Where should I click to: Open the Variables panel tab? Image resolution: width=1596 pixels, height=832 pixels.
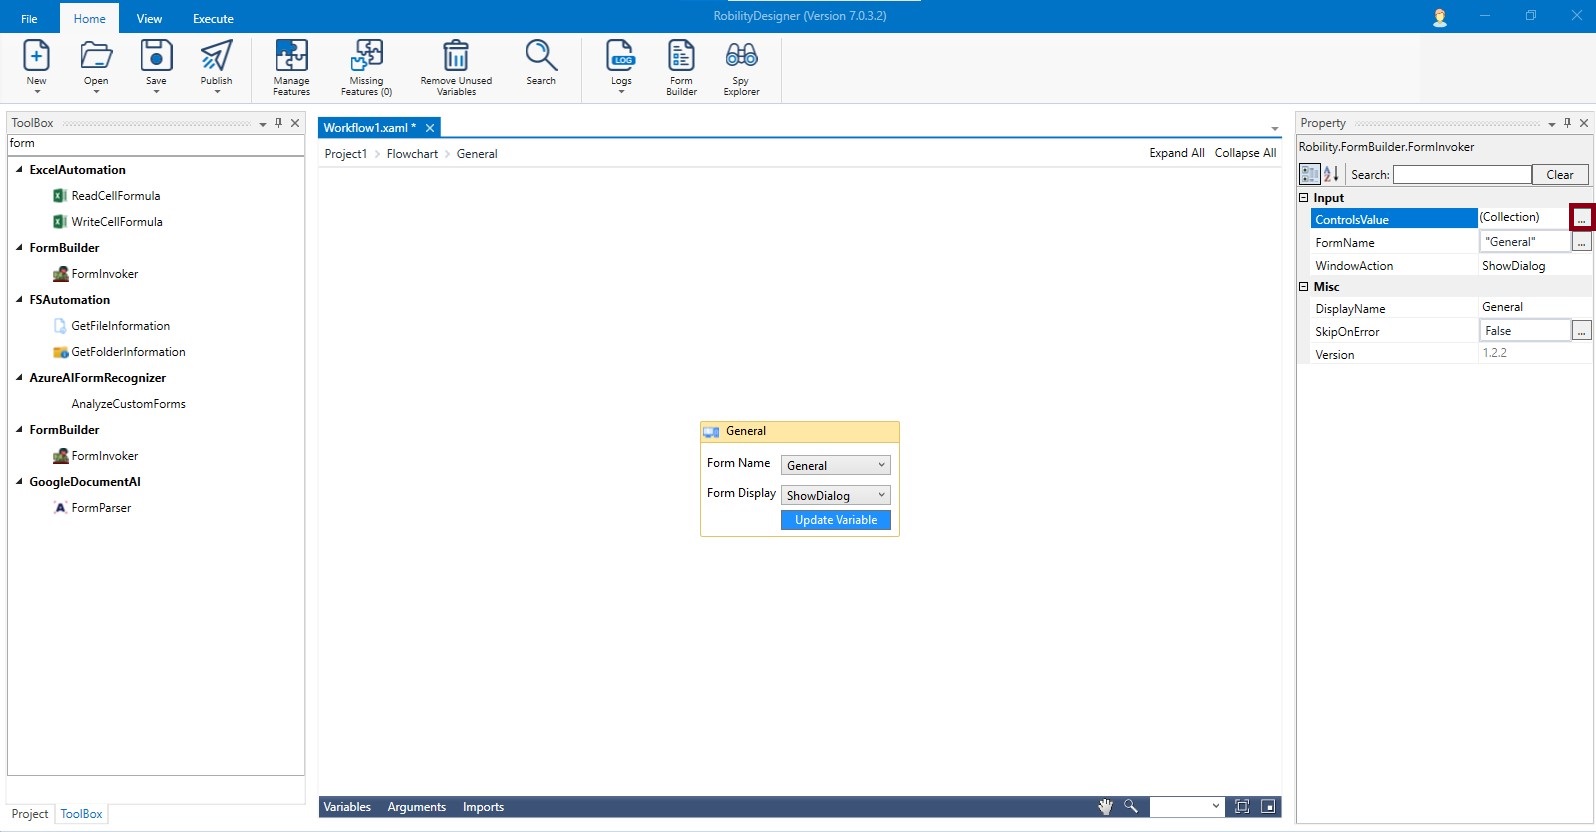[347, 807]
